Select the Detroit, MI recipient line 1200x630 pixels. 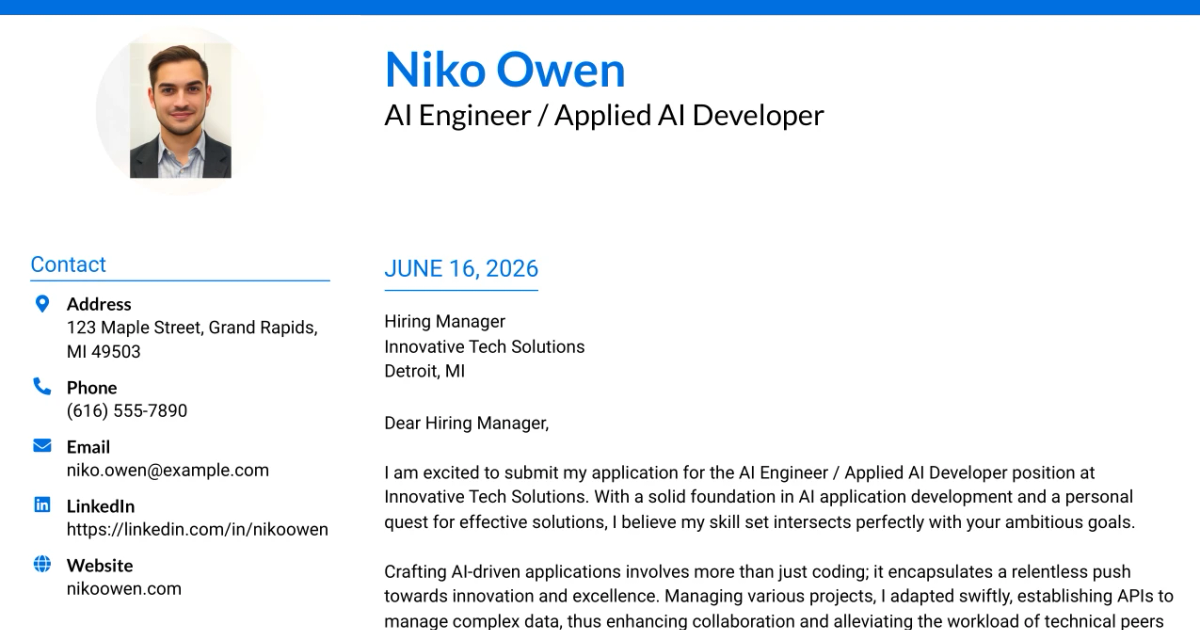click(x=425, y=371)
